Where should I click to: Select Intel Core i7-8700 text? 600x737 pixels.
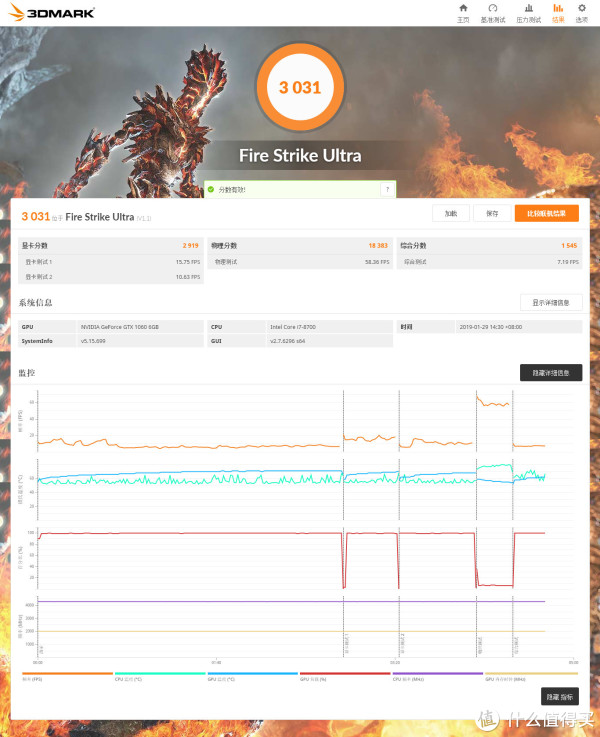click(x=293, y=327)
